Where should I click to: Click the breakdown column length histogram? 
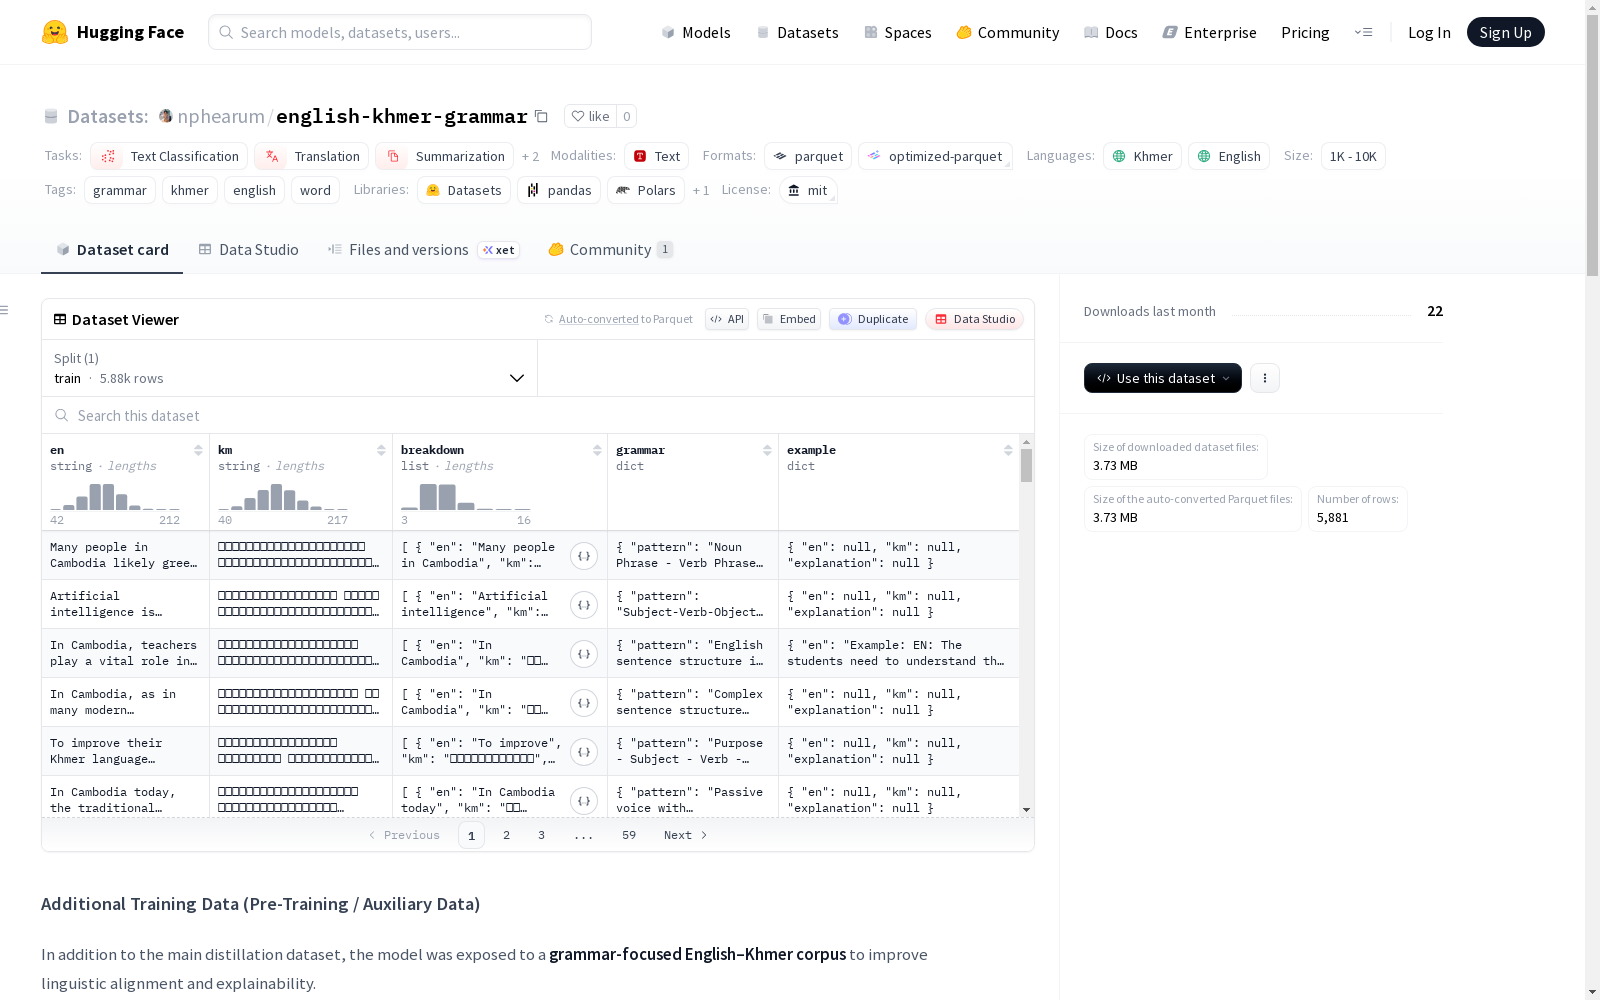click(x=466, y=497)
